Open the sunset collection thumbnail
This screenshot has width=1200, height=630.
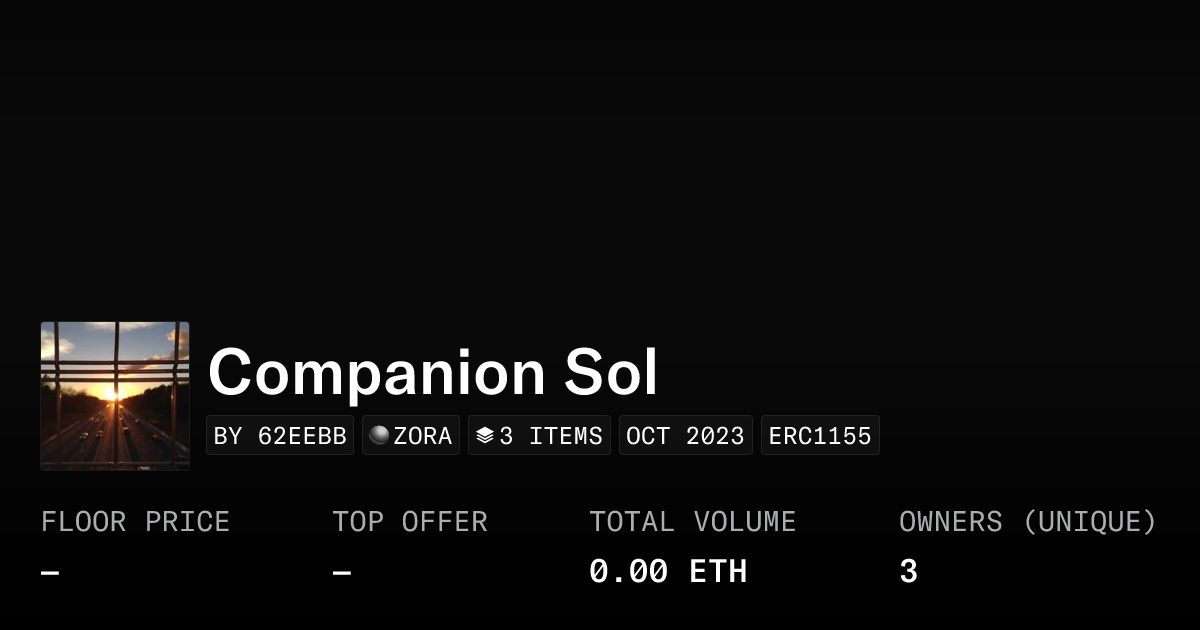point(115,396)
